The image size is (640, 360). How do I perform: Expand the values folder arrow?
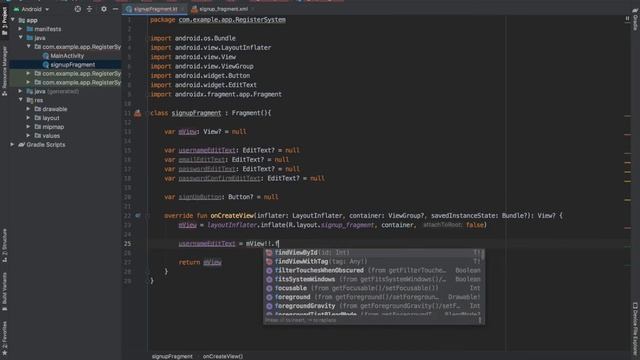pyautogui.click(x=29, y=136)
